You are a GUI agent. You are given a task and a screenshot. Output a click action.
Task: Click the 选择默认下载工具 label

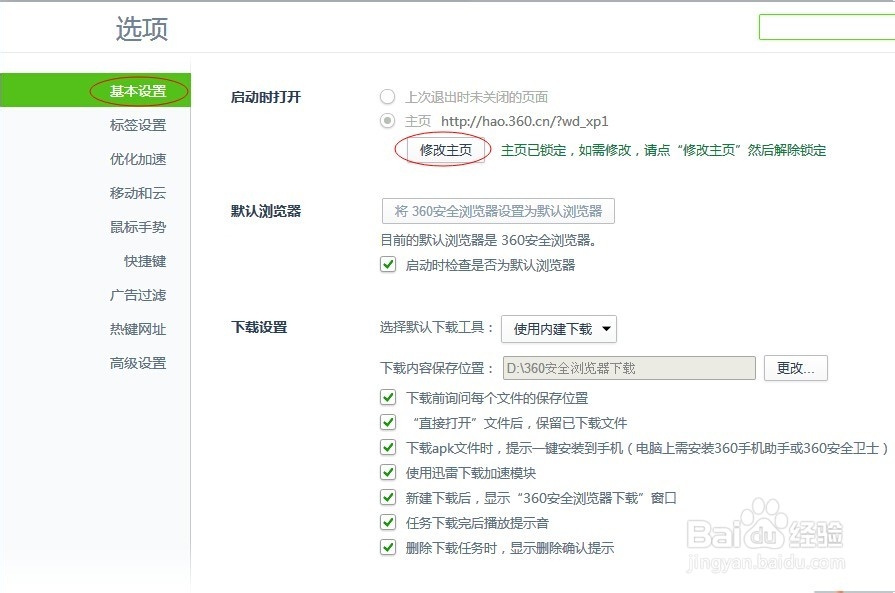[437, 327]
